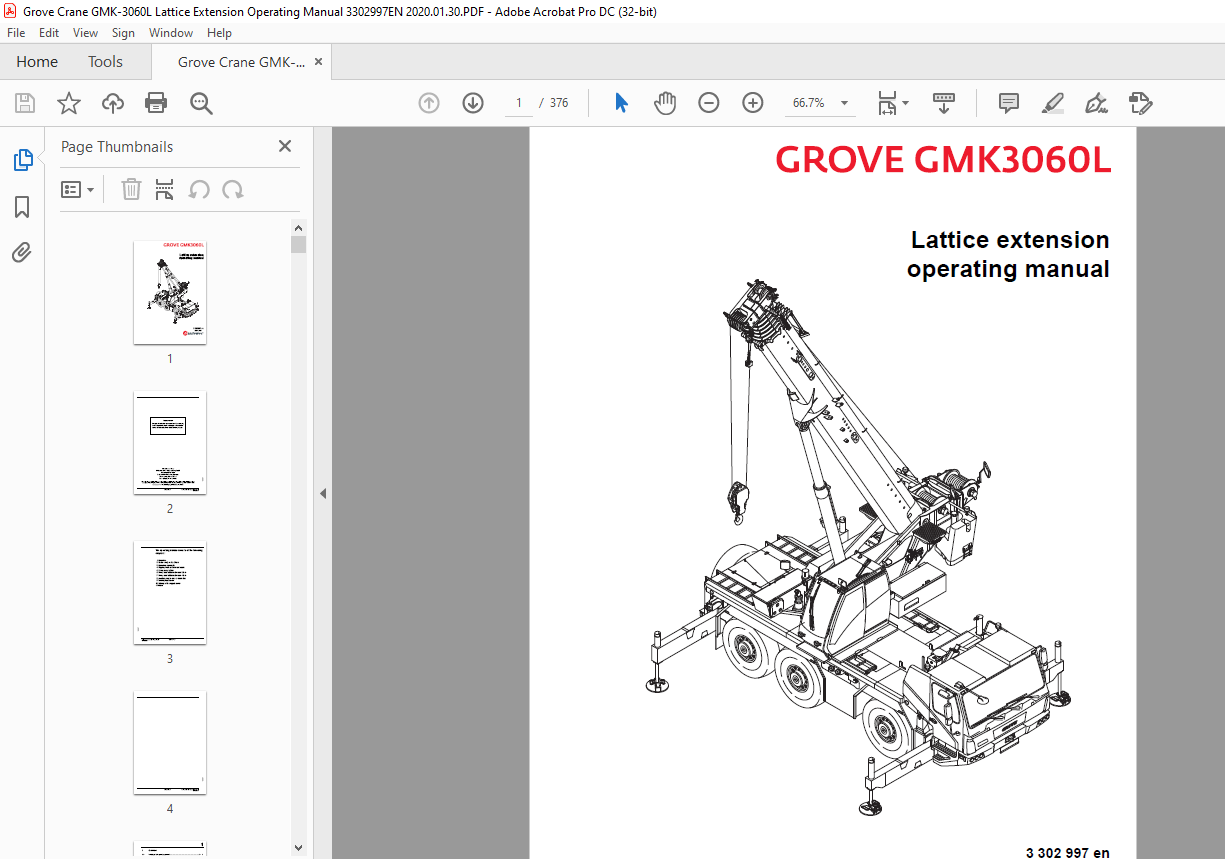Open the Sign document tool

pos(1096,103)
